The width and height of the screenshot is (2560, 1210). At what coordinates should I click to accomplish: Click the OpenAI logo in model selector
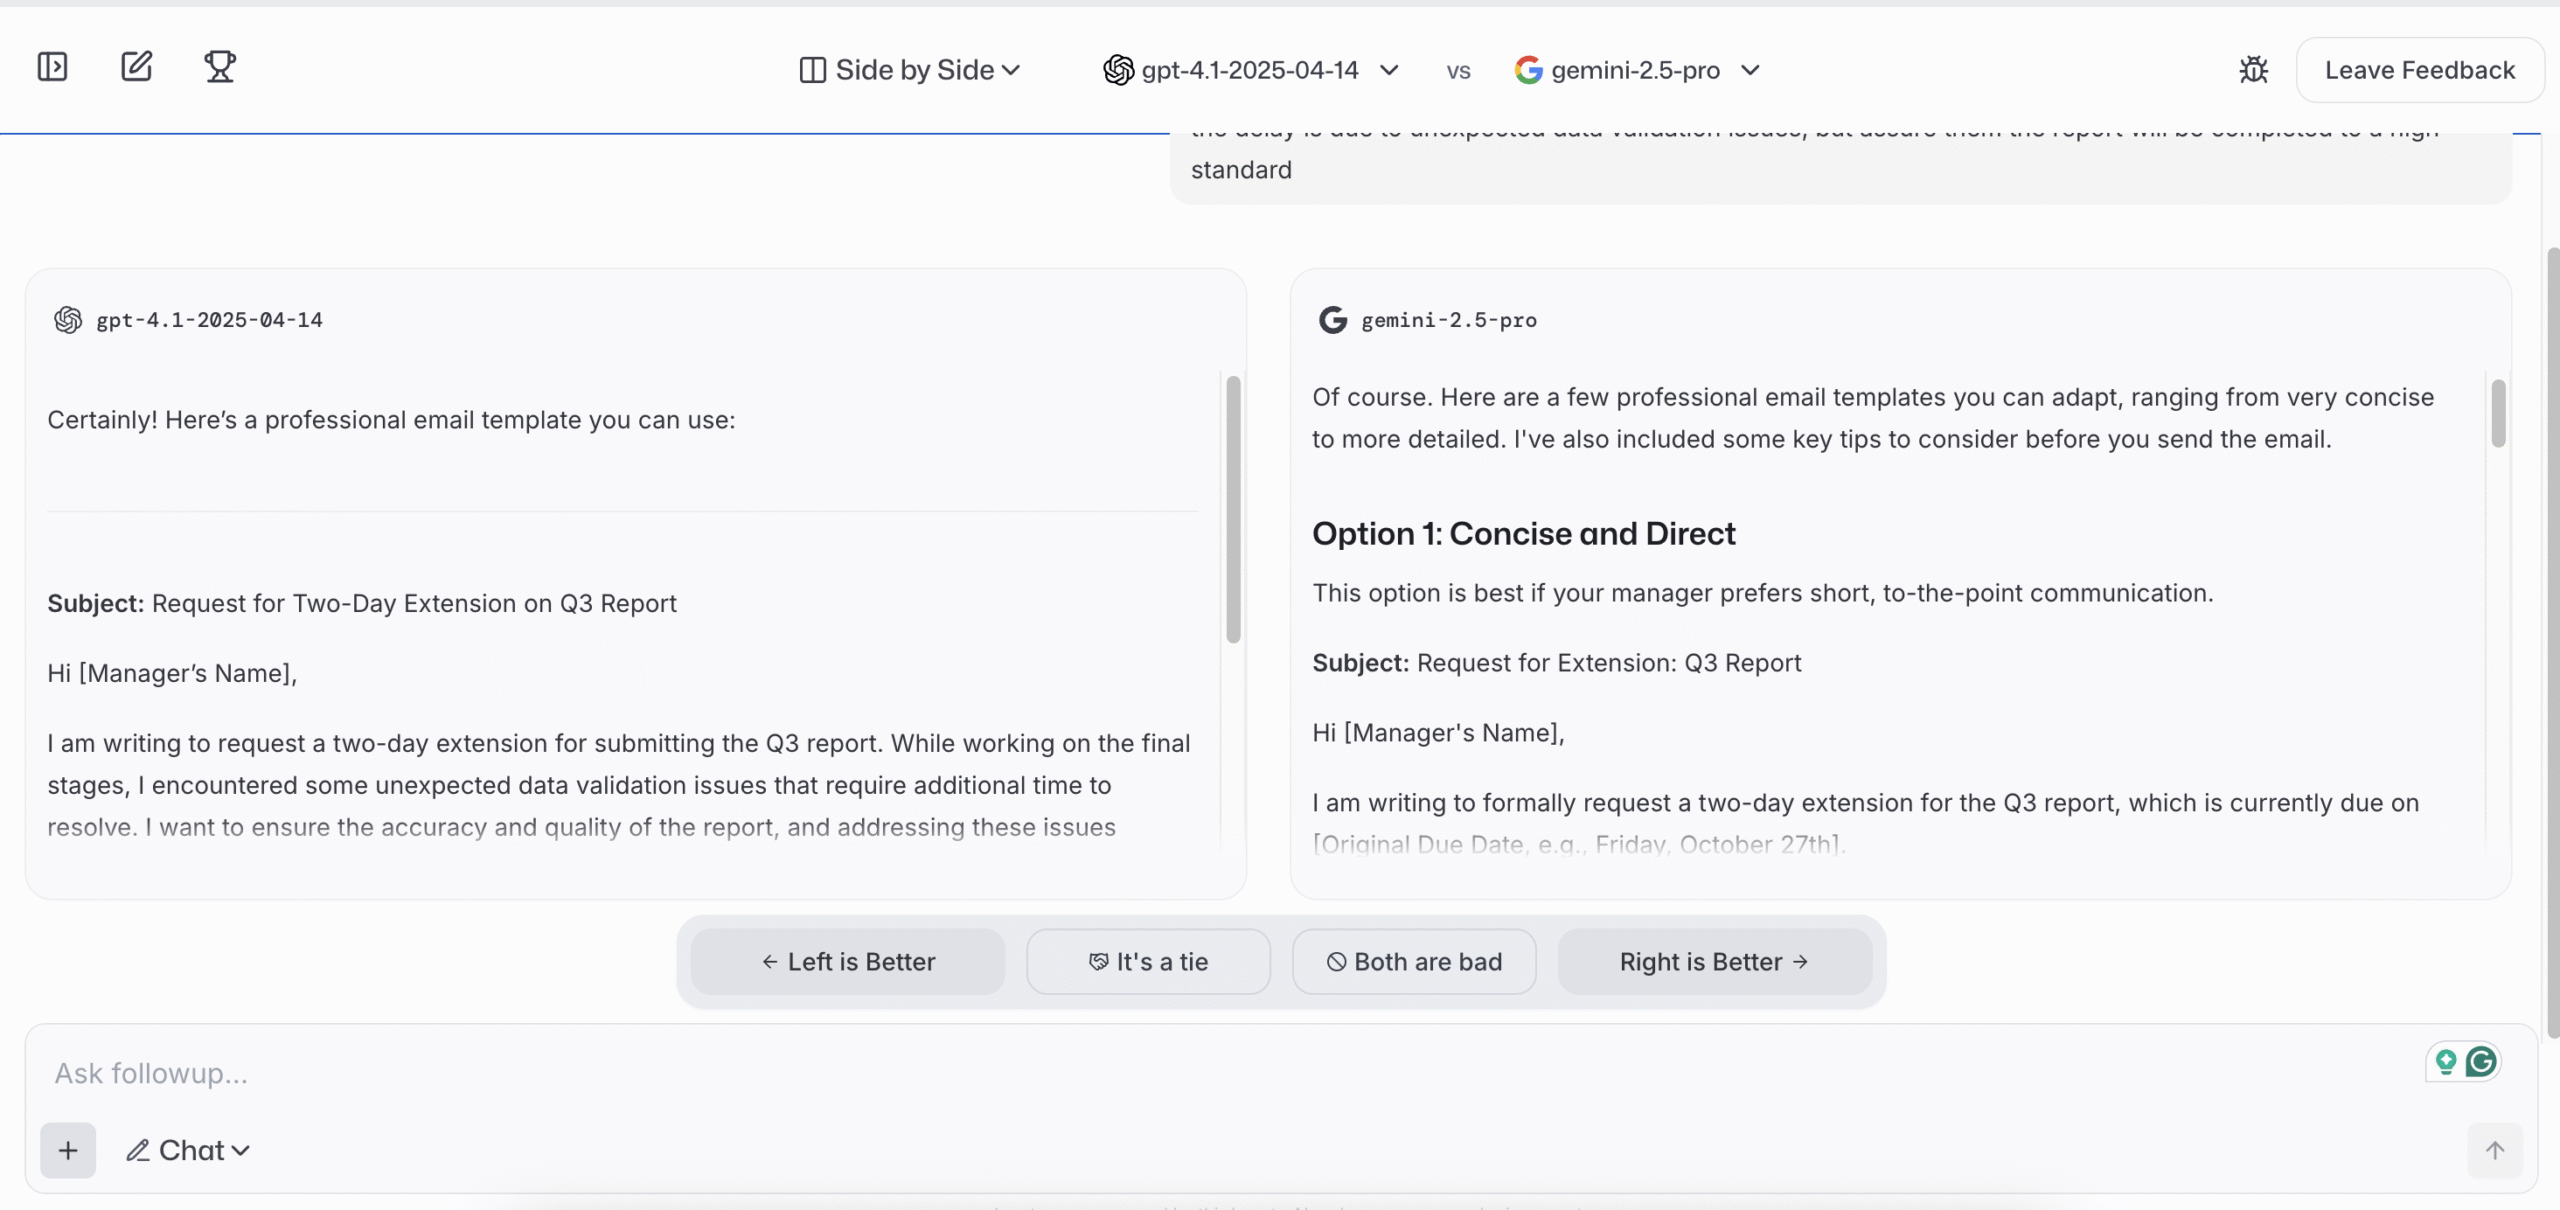(x=1118, y=70)
